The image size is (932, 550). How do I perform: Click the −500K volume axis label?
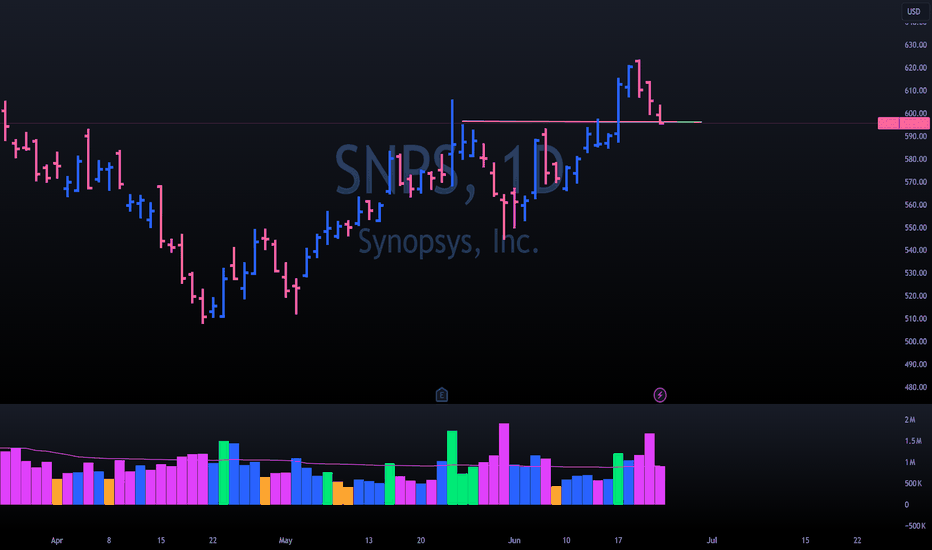915,526
